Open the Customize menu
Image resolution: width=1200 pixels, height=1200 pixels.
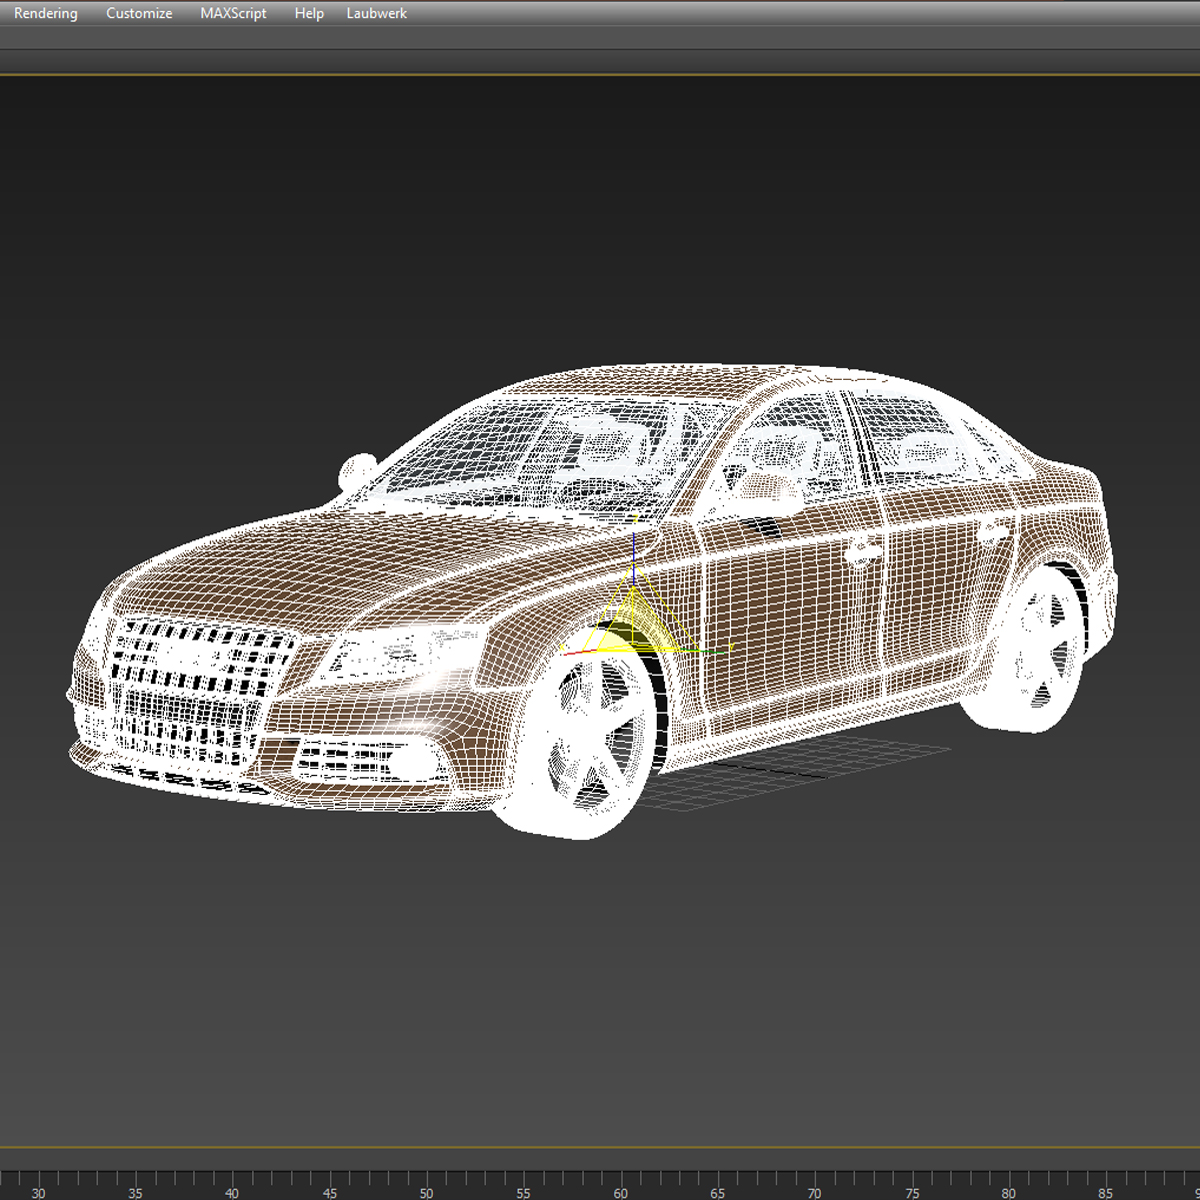tap(139, 14)
